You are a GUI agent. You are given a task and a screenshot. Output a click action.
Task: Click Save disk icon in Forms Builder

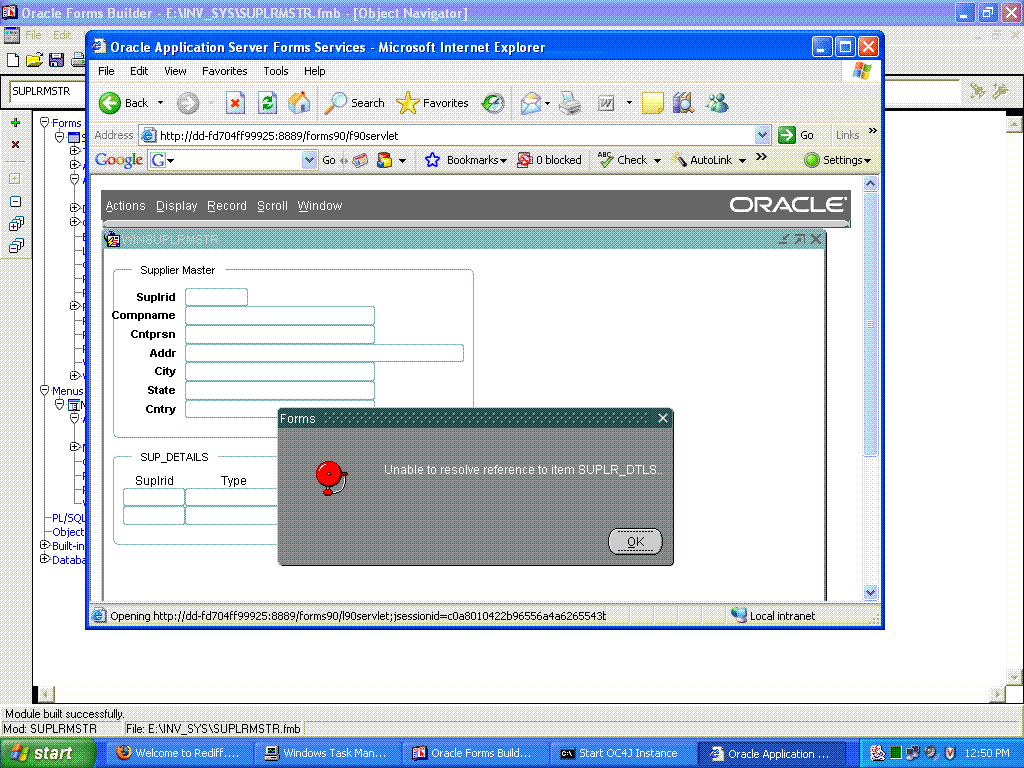[x=56, y=60]
